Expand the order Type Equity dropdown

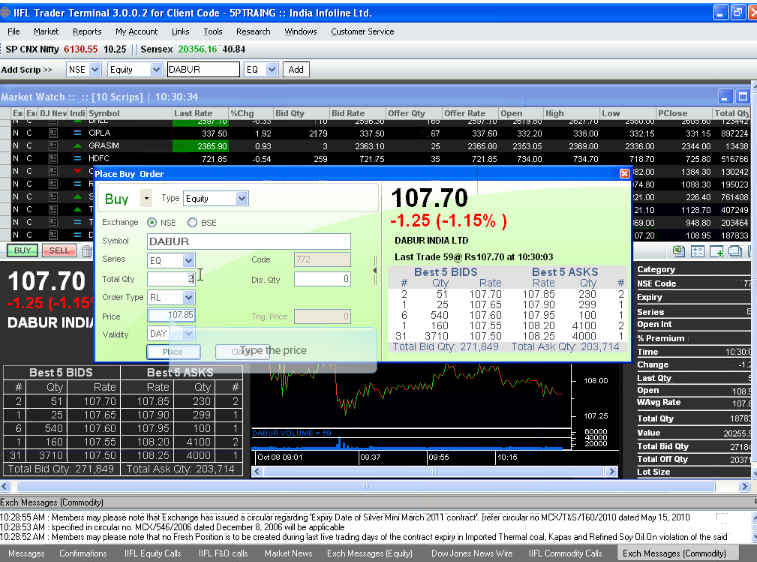[241, 199]
